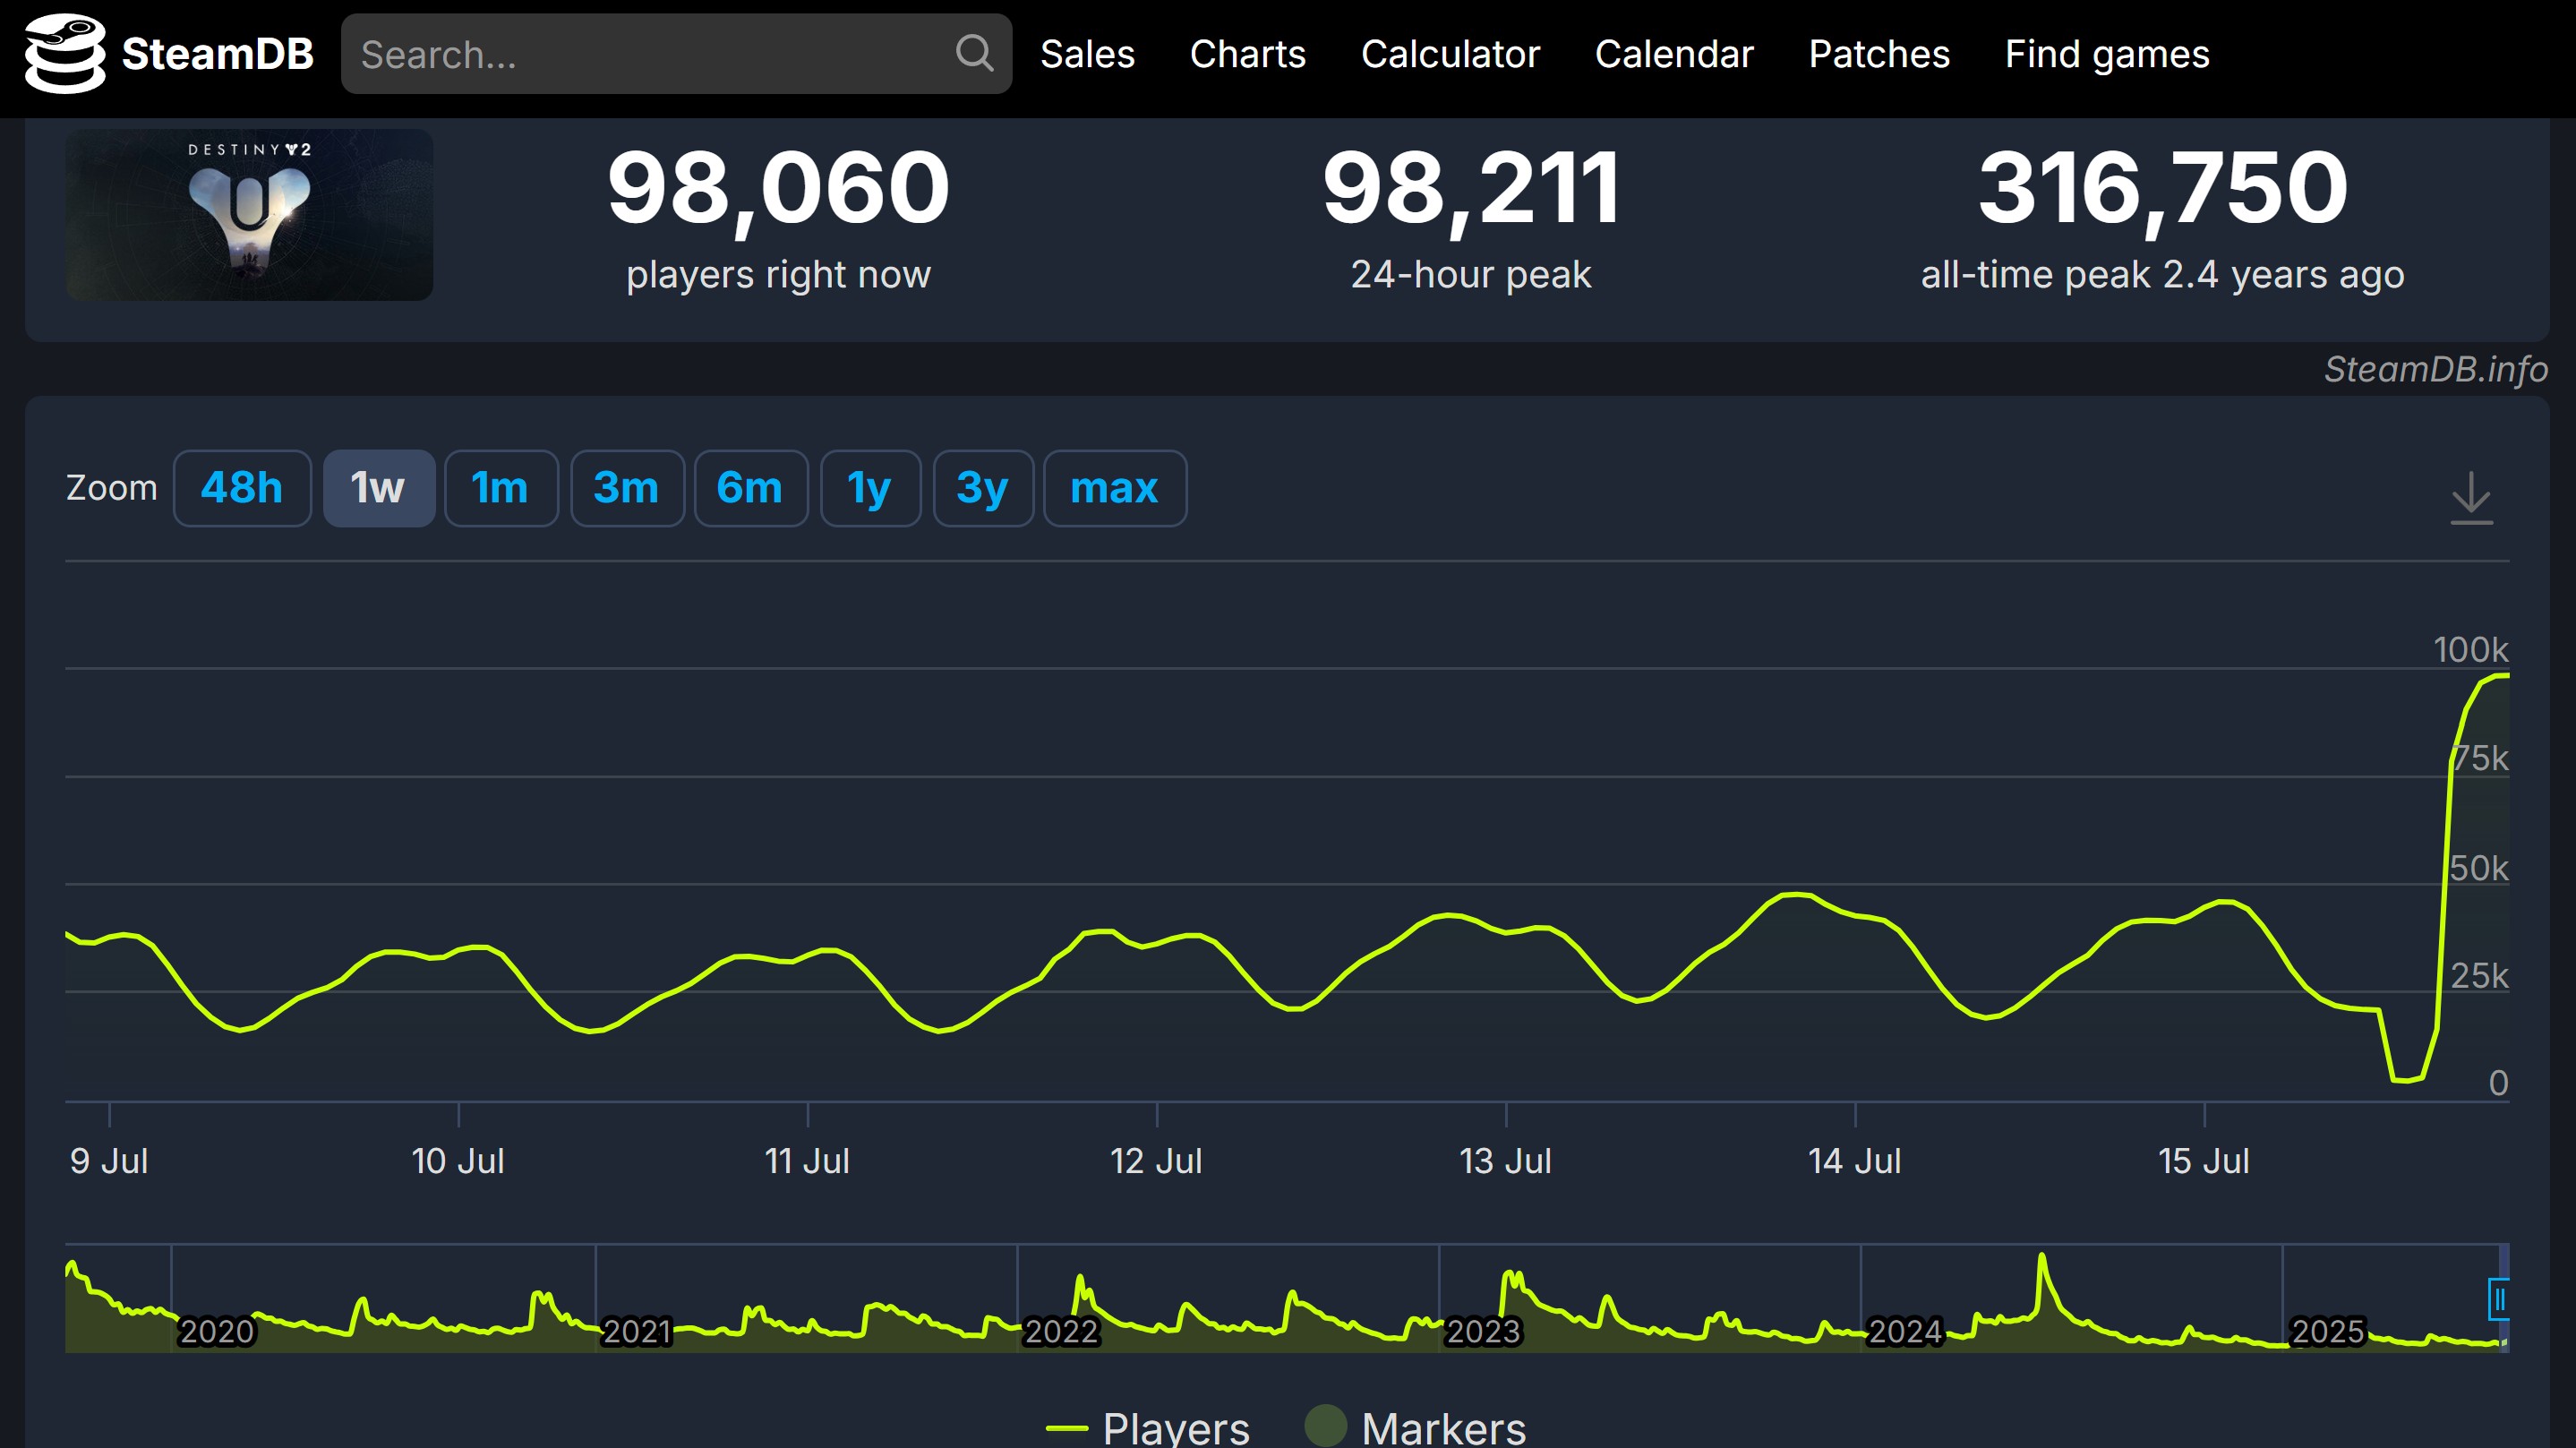The height and width of the screenshot is (1448, 2576).
Task: Focus the Search input field
Action: click(676, 54)
